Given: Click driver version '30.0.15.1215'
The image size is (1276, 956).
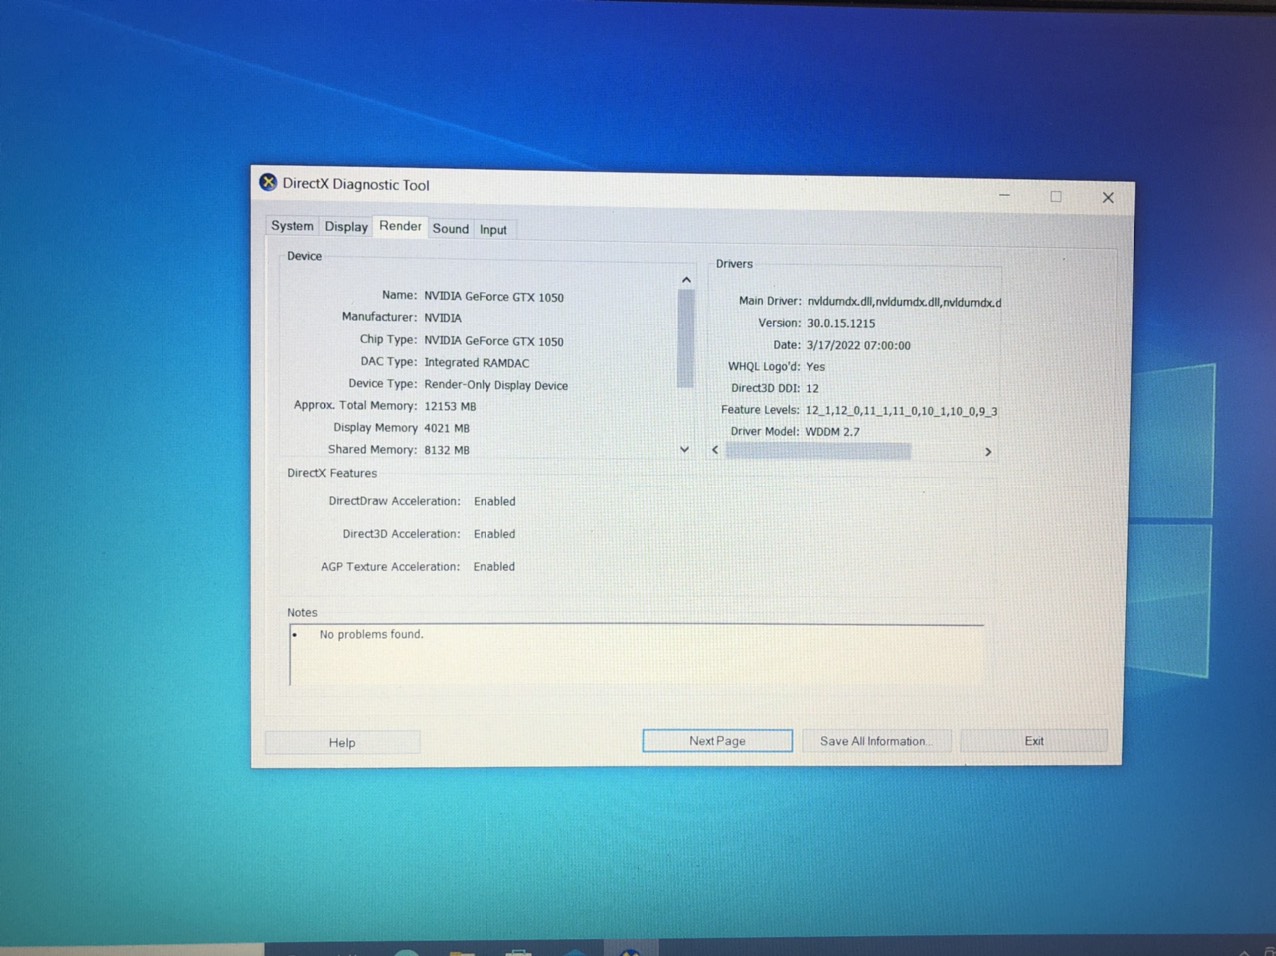Looking at the screenshot, I should (841, 323).
